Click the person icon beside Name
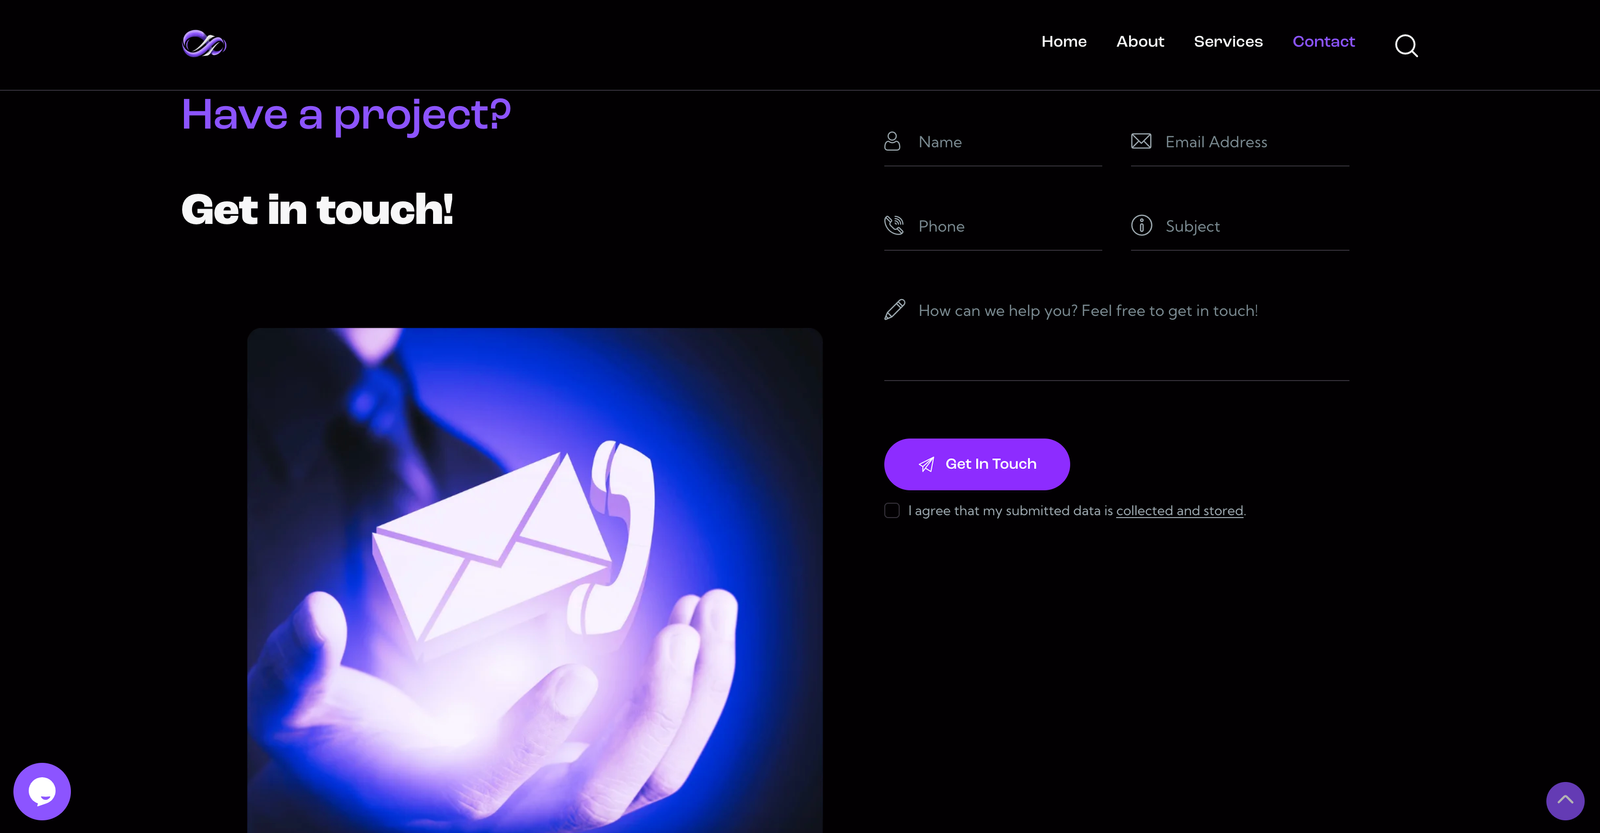This screenshot has height=833, width=1600. coord(892,141)
